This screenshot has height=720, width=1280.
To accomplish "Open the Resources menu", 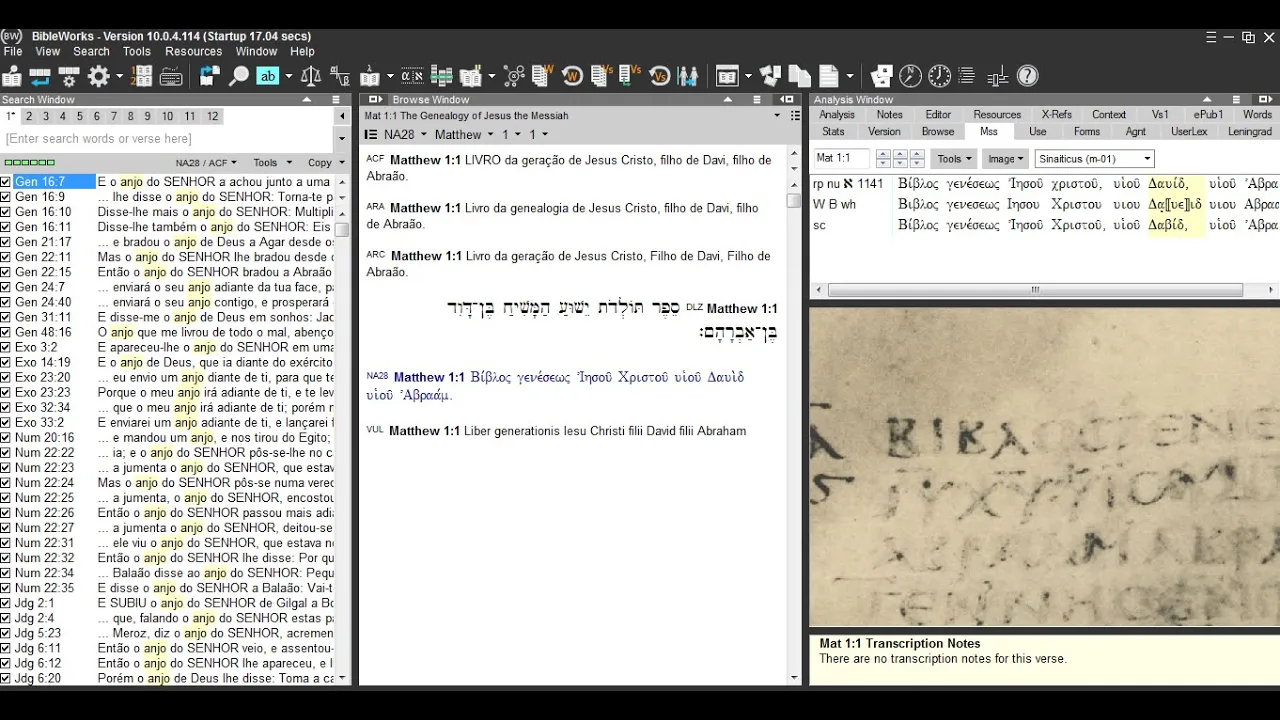I will [x=193, y=51].
